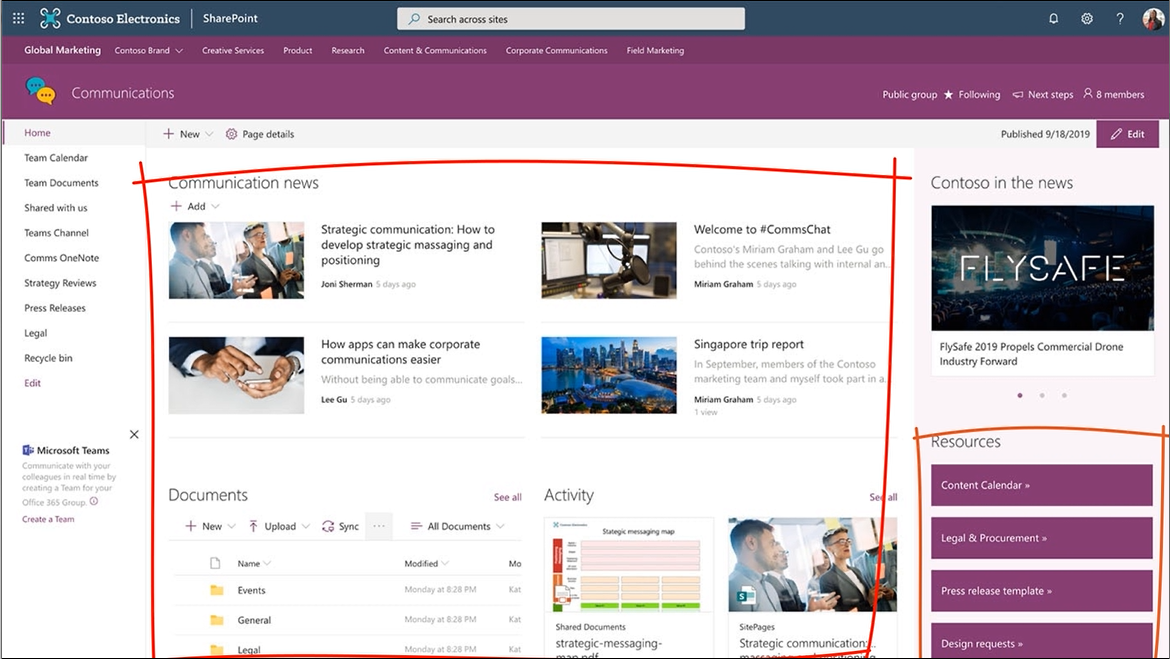Open the All Documents view dropdown
This screenshot has height=659, width=1170.
coord(457,526)
